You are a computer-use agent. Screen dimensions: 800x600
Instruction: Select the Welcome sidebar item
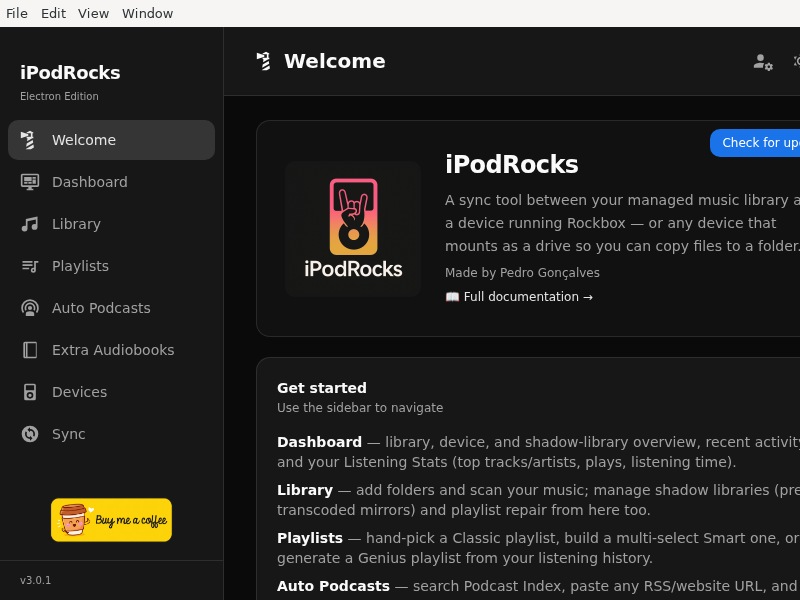click(111, 140)
